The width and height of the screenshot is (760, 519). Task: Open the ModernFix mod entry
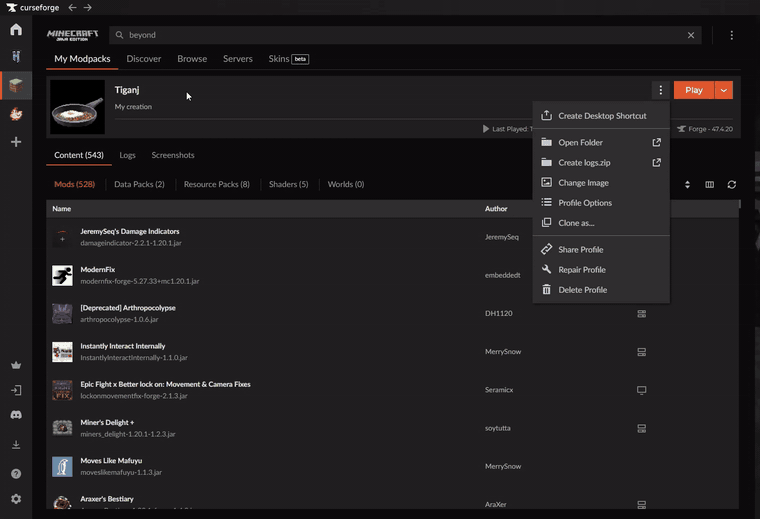tap(97, 269)
